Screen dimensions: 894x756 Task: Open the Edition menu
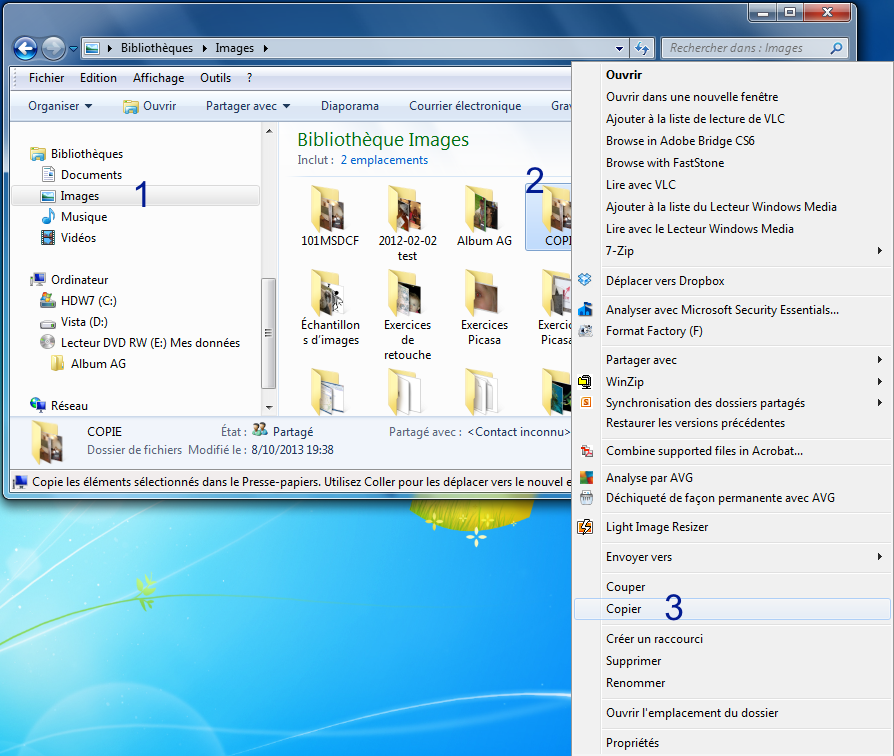pyautogui.click(x=98, y=78)
